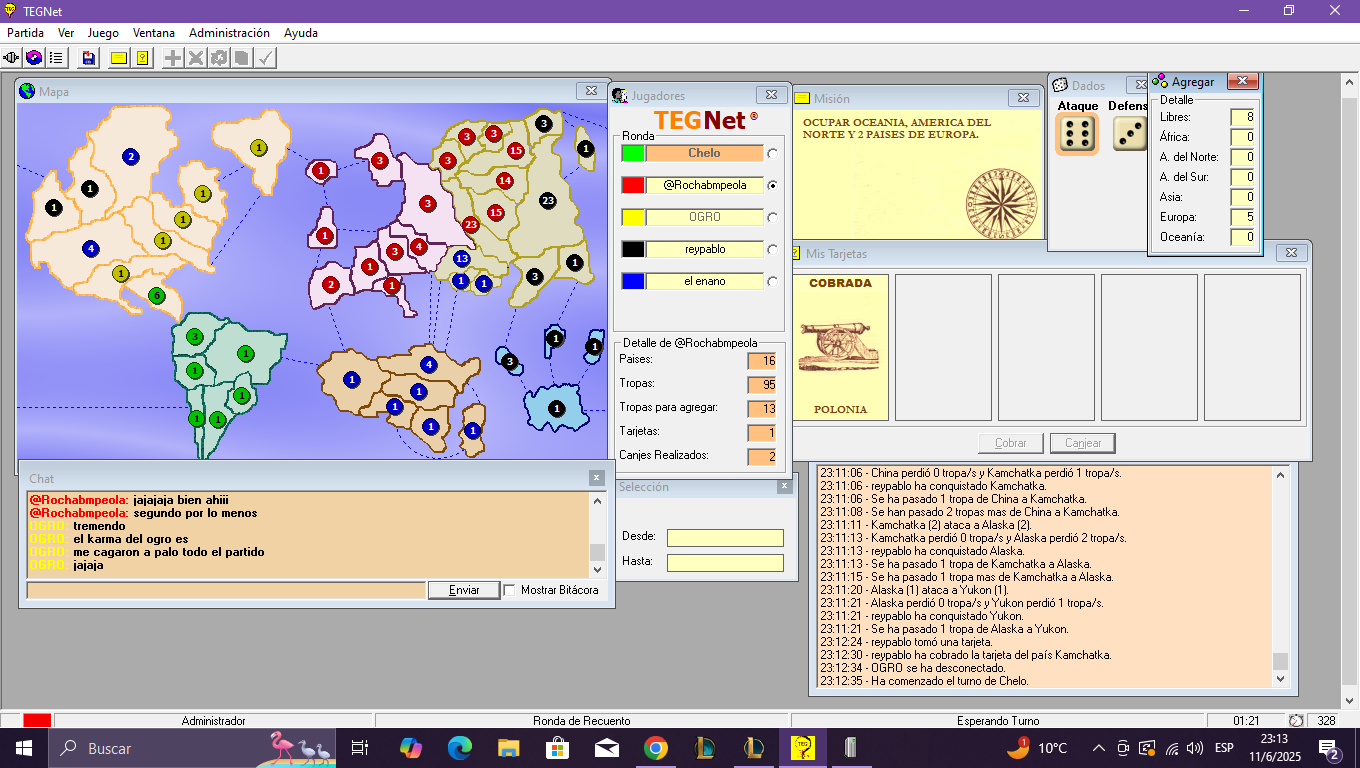Click the Libres troops value field
Screen dimensions: 1360x768
pos(1242,117)
